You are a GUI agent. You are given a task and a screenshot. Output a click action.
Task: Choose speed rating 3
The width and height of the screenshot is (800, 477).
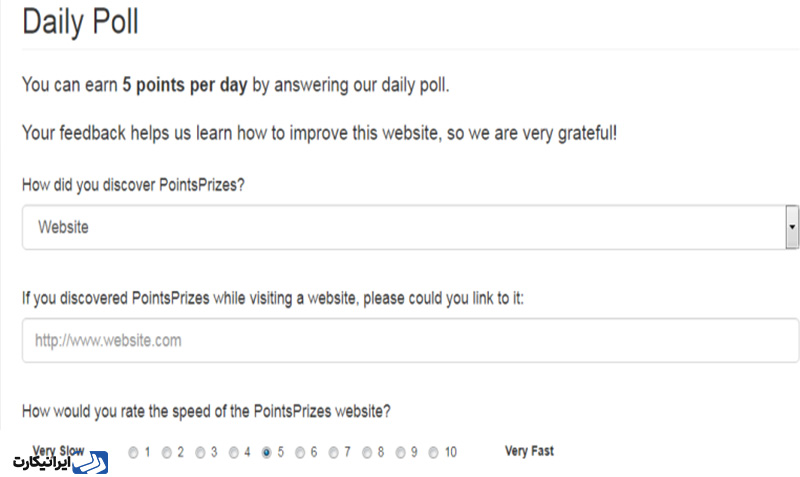tap(200, 453)
